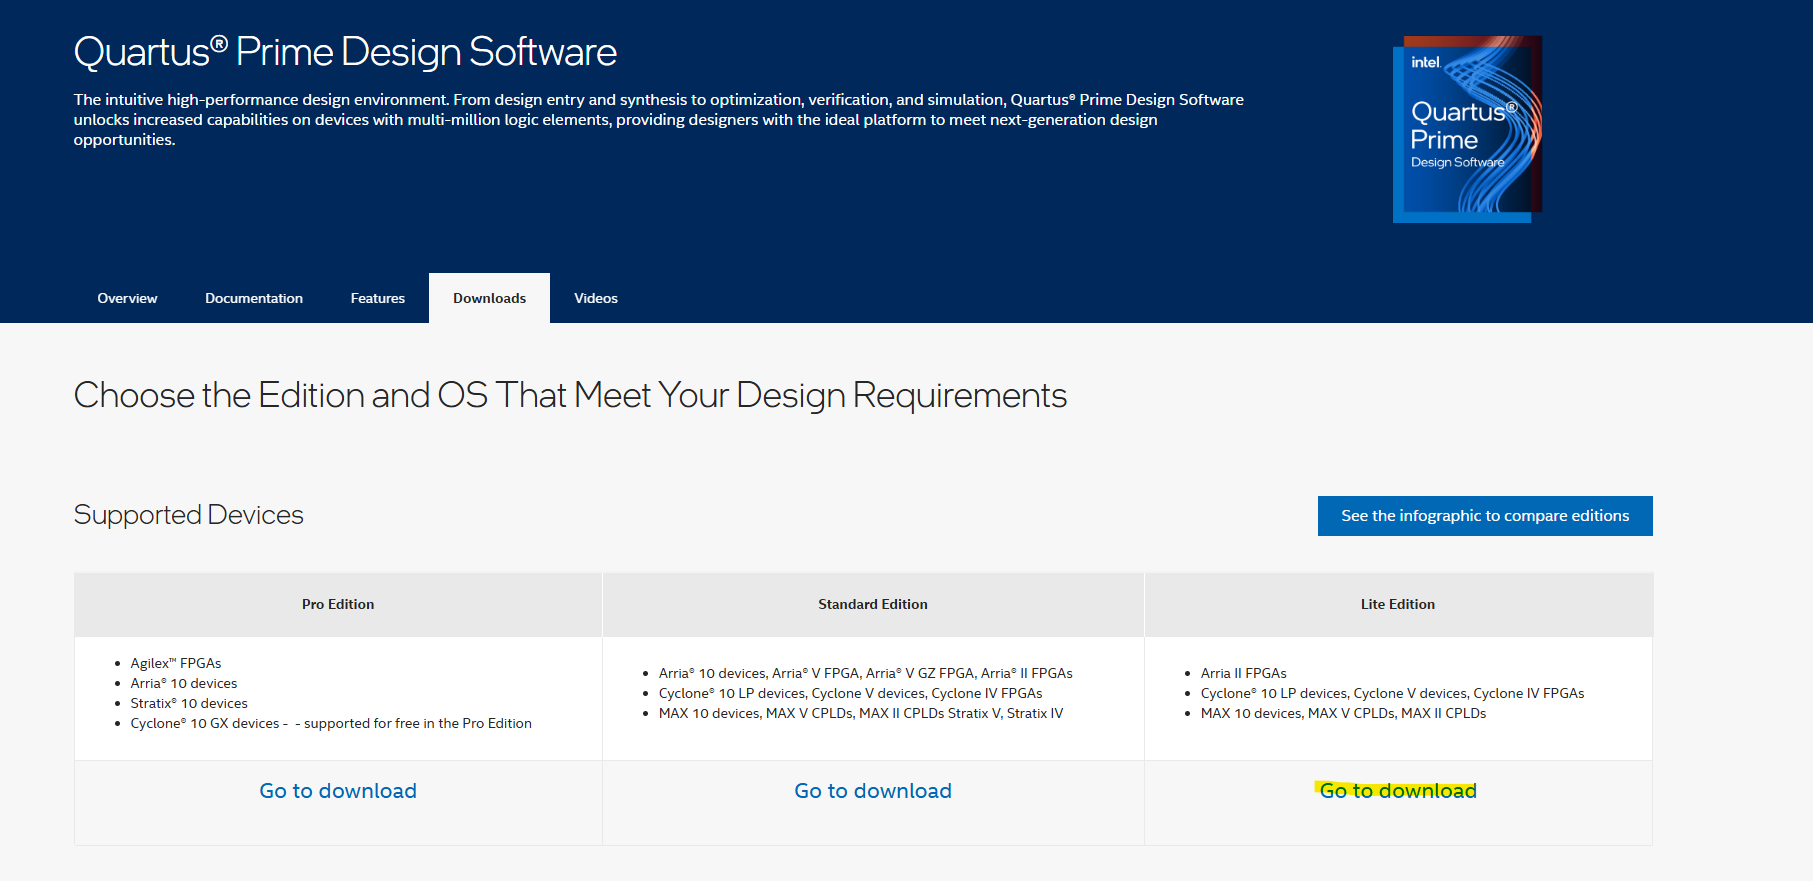This screenshot has width=1813, height=881.
Task: Click Cyclone 10 GX devices list item
Action: pos(331,723)
